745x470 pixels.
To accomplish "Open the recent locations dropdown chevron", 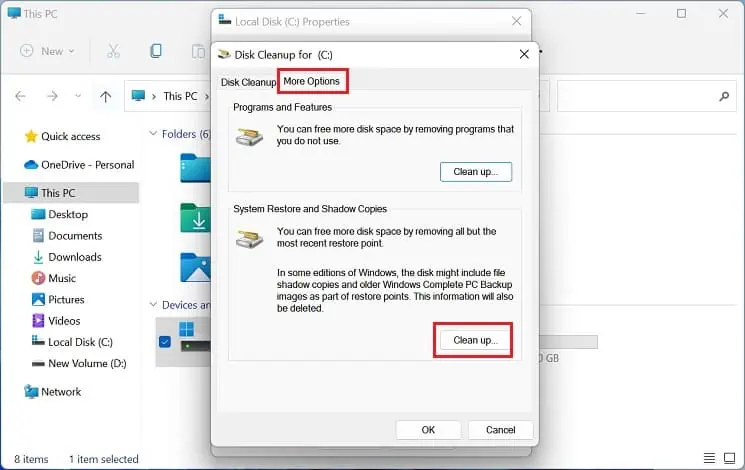I will 78,96.
